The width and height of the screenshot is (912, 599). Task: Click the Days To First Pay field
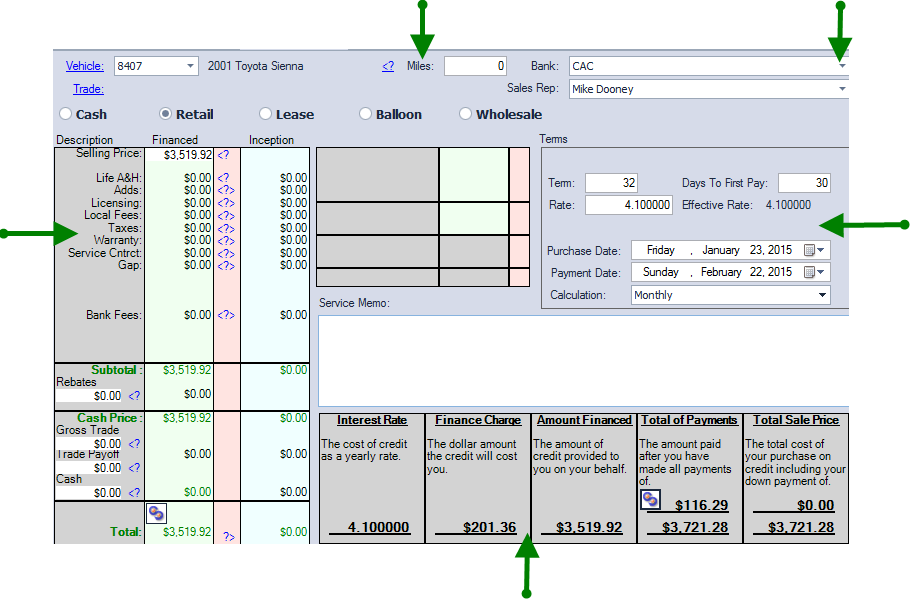[x=804, y=183]
